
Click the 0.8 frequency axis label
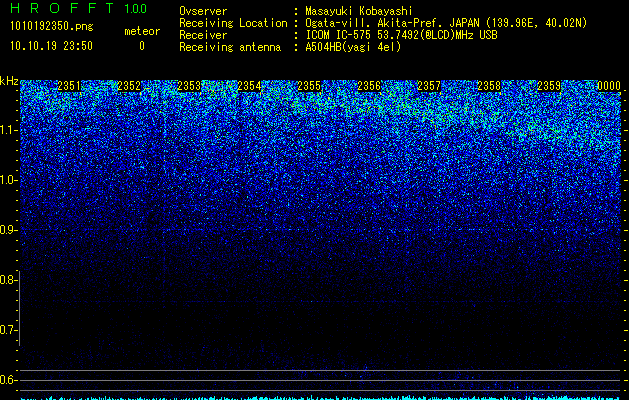pyautogui.click(x=8, y=280)
